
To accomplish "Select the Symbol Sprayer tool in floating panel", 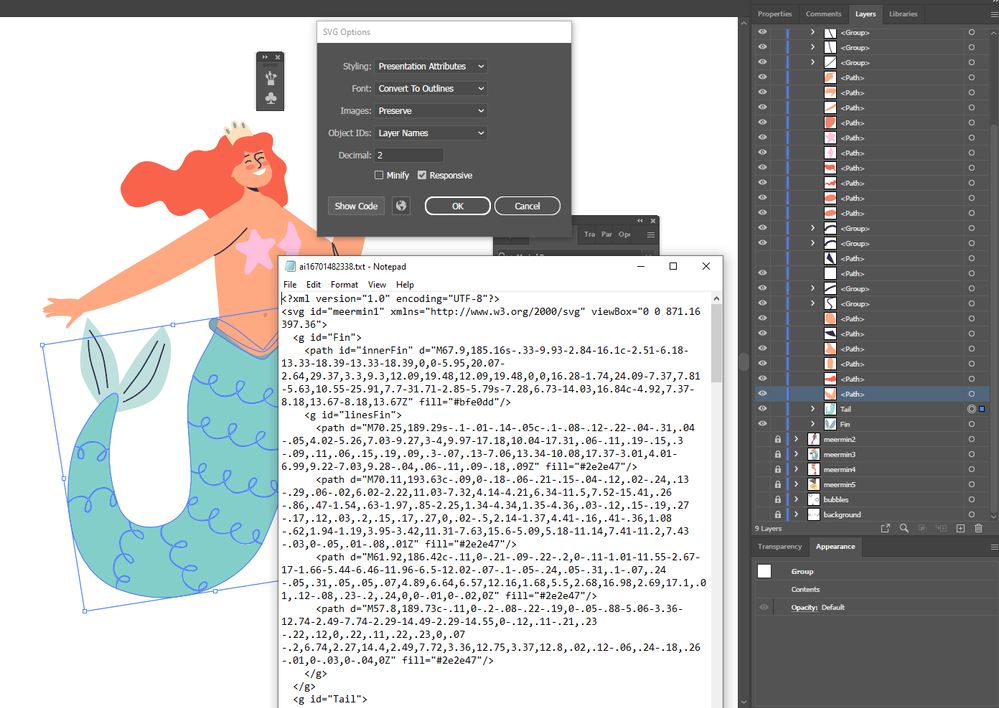I will (271, 78).
